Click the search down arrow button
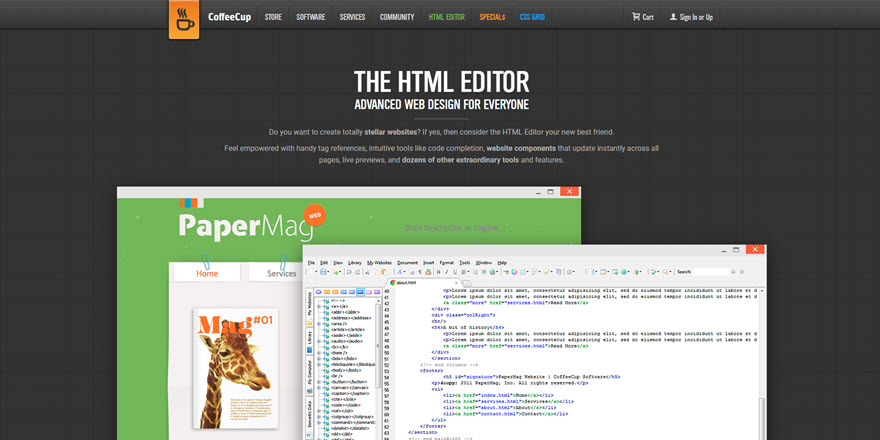 click(733, 272)
